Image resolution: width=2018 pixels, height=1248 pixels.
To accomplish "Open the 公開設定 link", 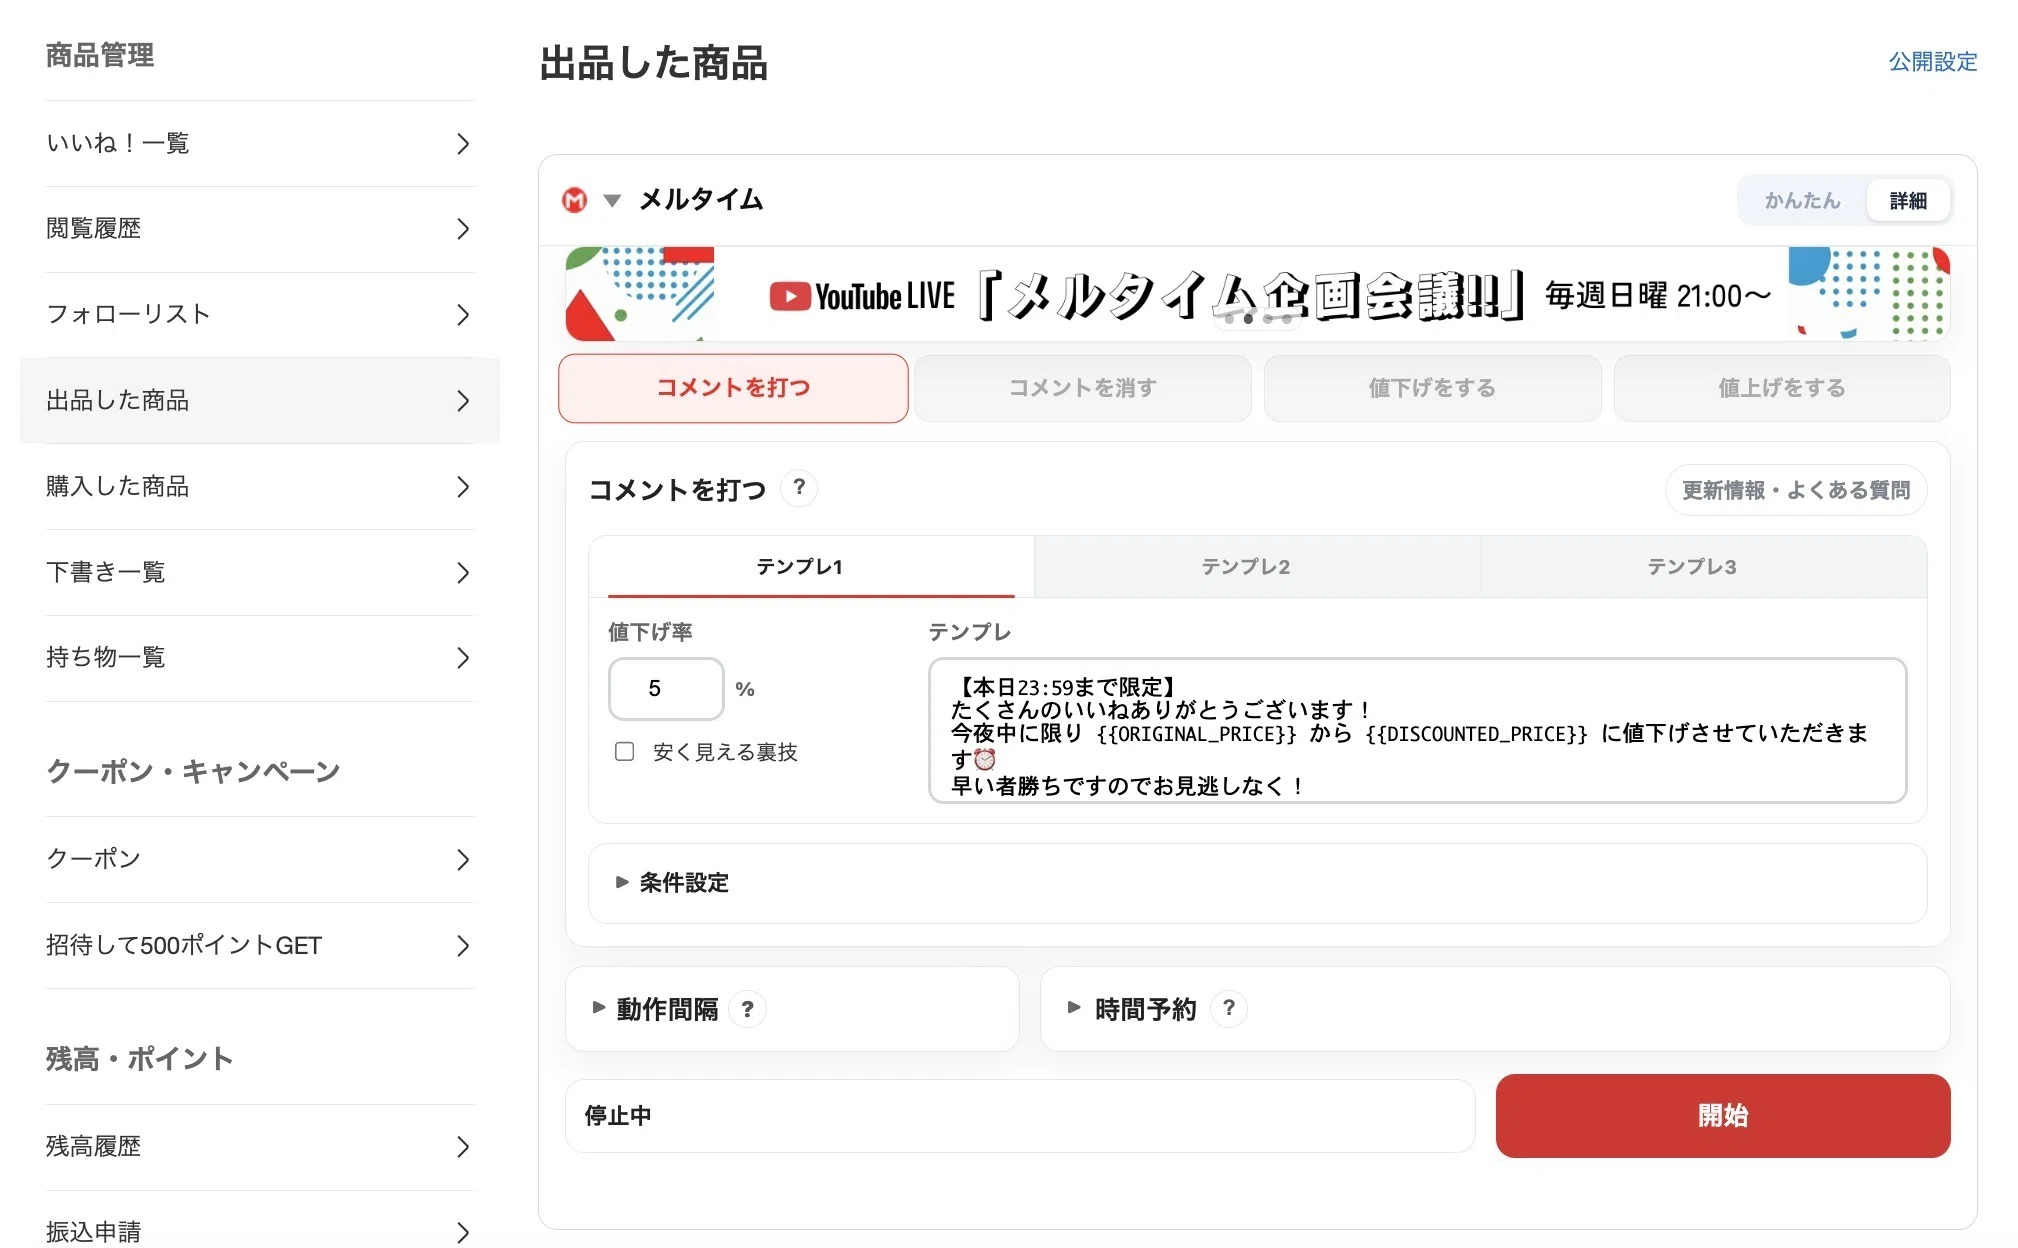I will click(x=1933, y=62).
